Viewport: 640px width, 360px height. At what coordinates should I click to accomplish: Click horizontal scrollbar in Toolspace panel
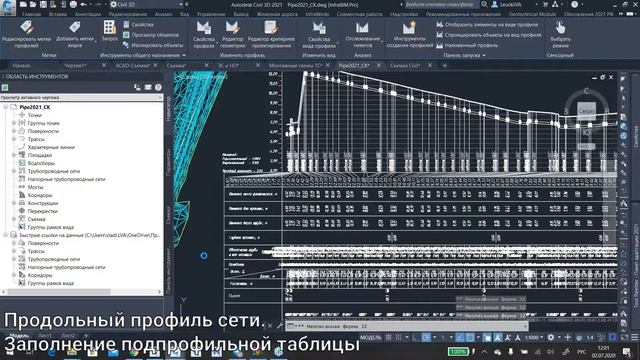[x=81, y=291]
